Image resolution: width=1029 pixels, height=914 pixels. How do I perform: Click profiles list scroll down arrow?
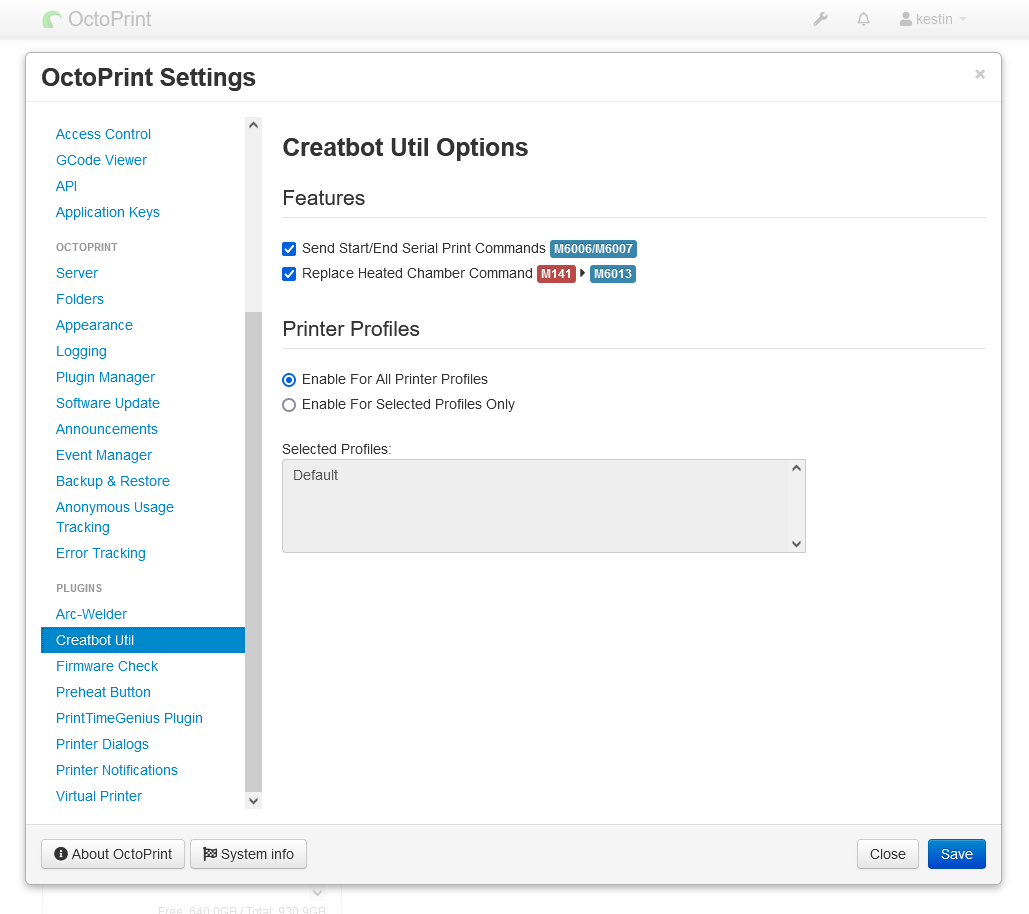(796, 544)
